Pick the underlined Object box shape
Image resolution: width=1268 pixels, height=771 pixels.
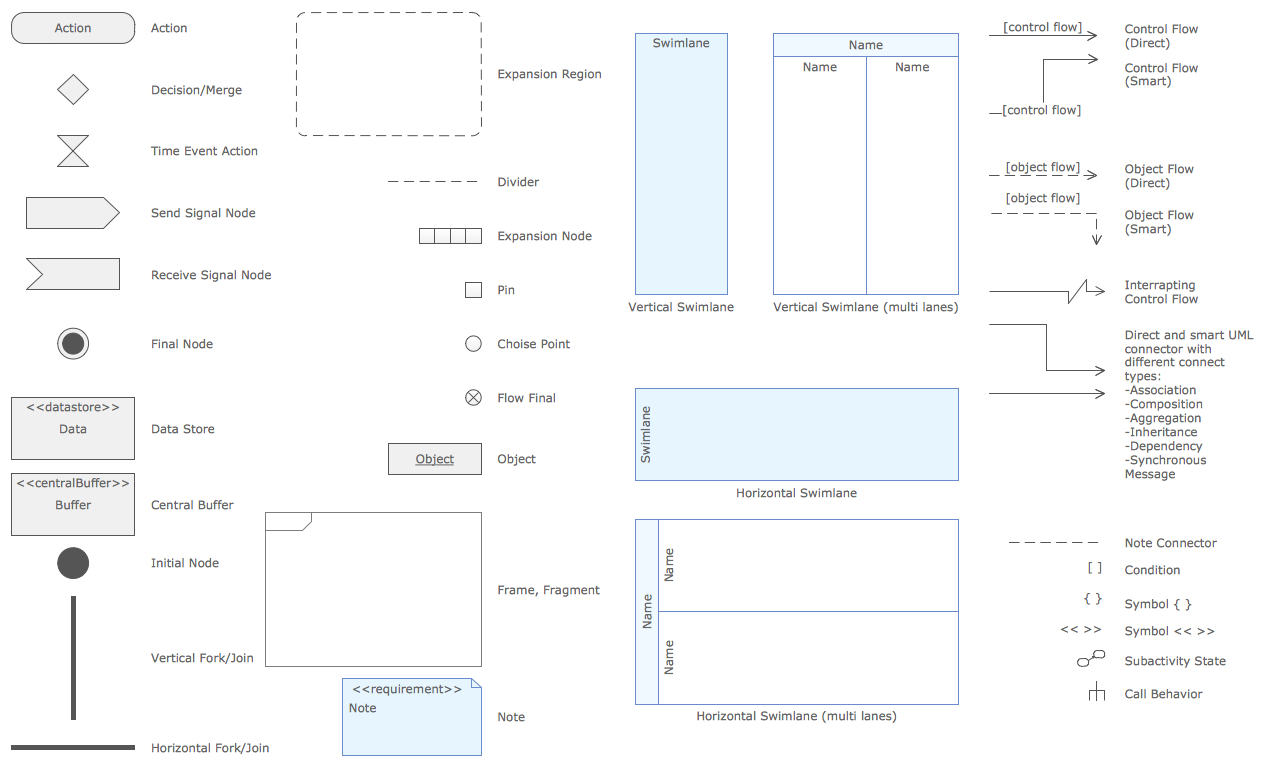435,459
